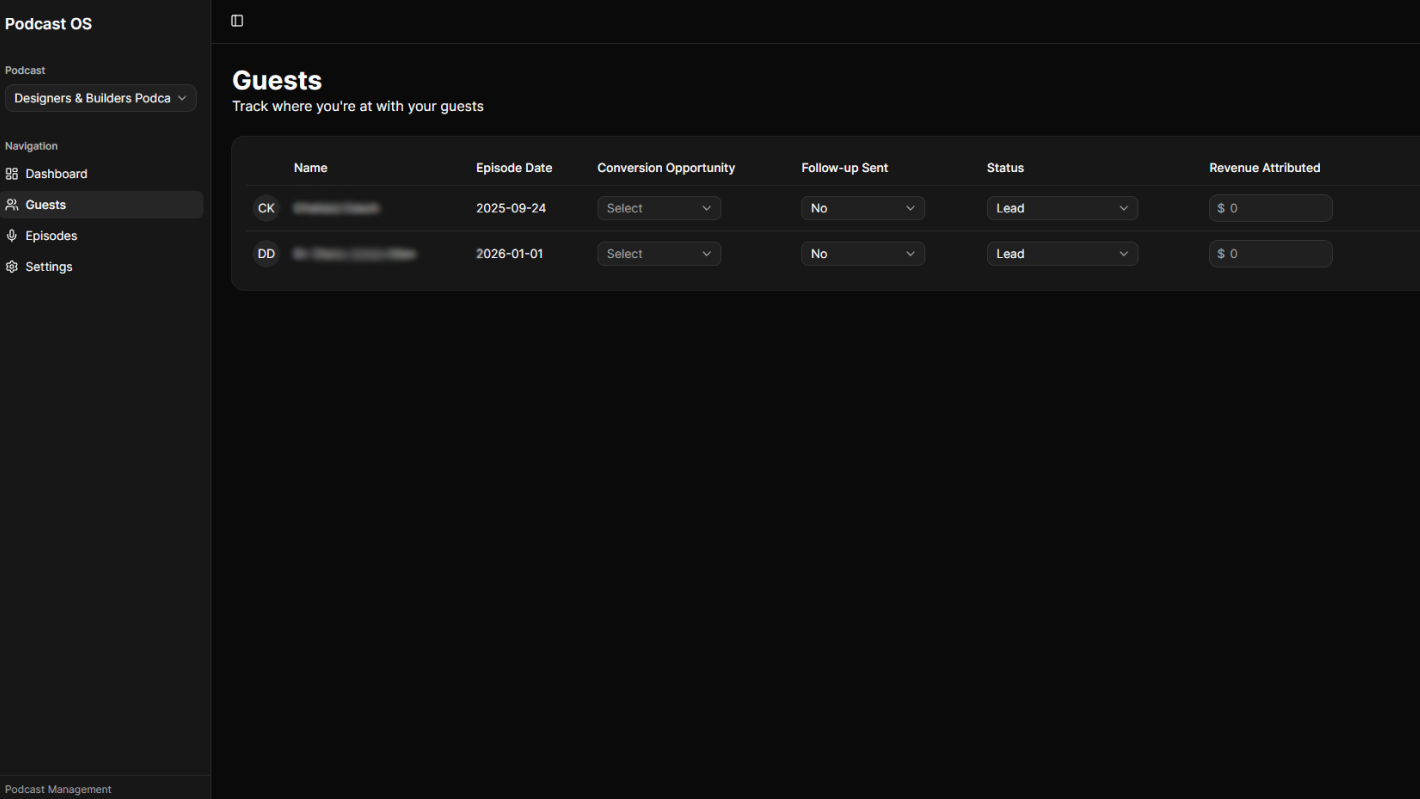Screen dimensions: 1420x799
Task: Expand the Follow-up Sent dropdown in first row
Action: [862, 208]
